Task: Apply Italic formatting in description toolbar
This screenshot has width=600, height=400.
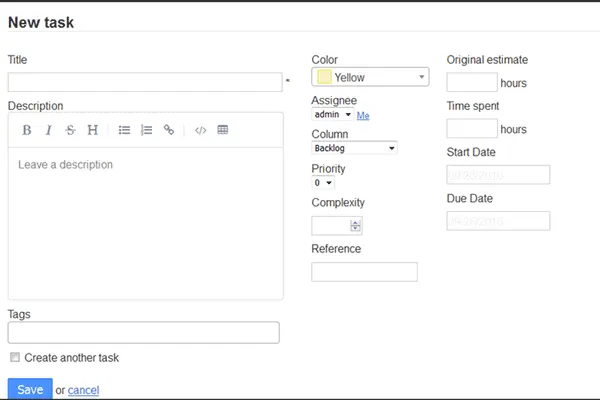Action: point(48,130)
